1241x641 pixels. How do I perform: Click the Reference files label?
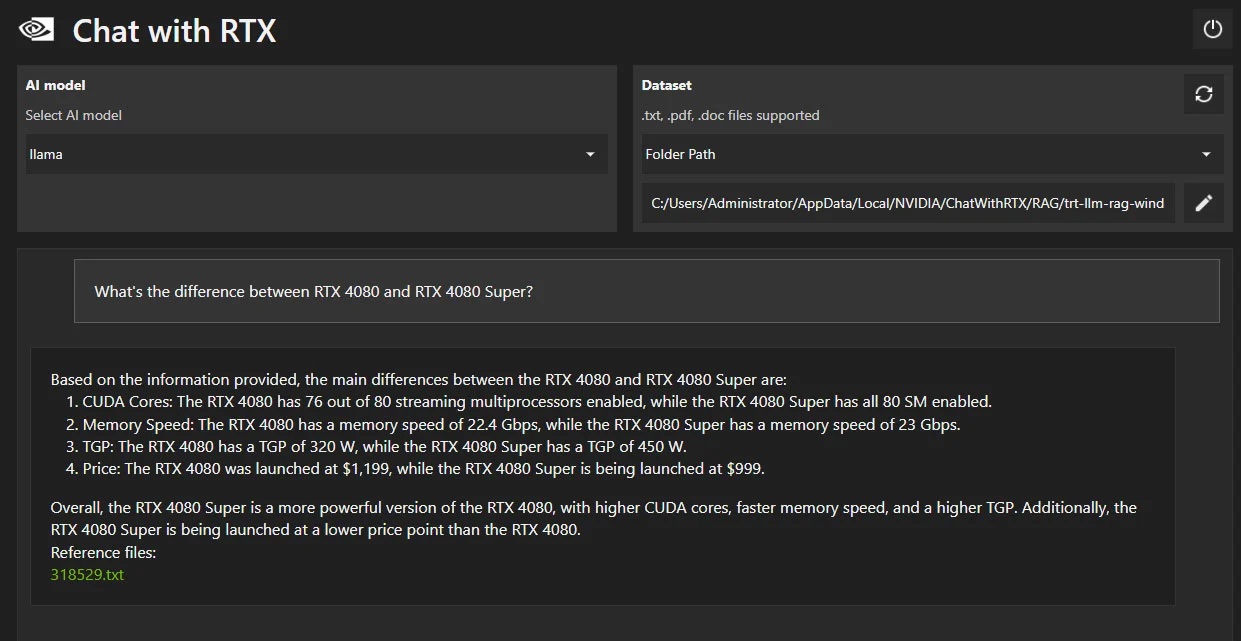[x=103, y=552]
